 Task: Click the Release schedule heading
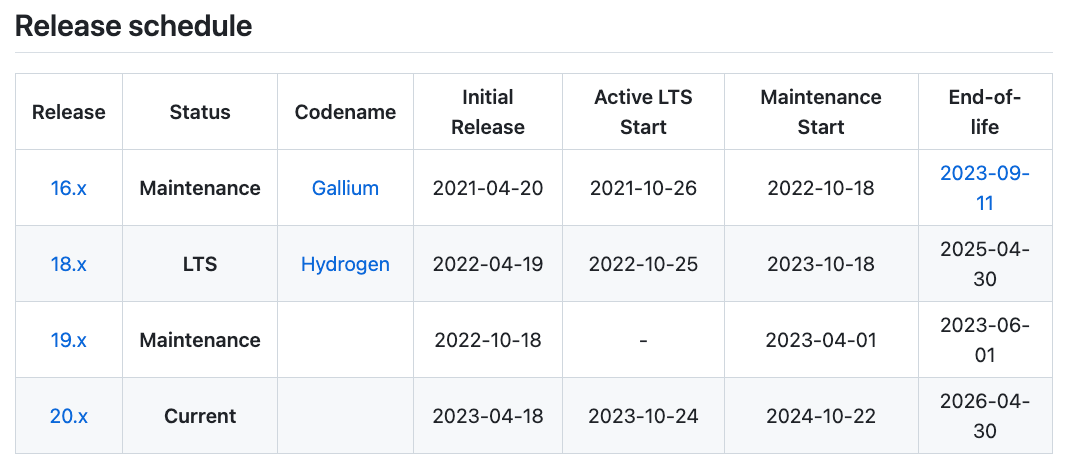point(133,27)
